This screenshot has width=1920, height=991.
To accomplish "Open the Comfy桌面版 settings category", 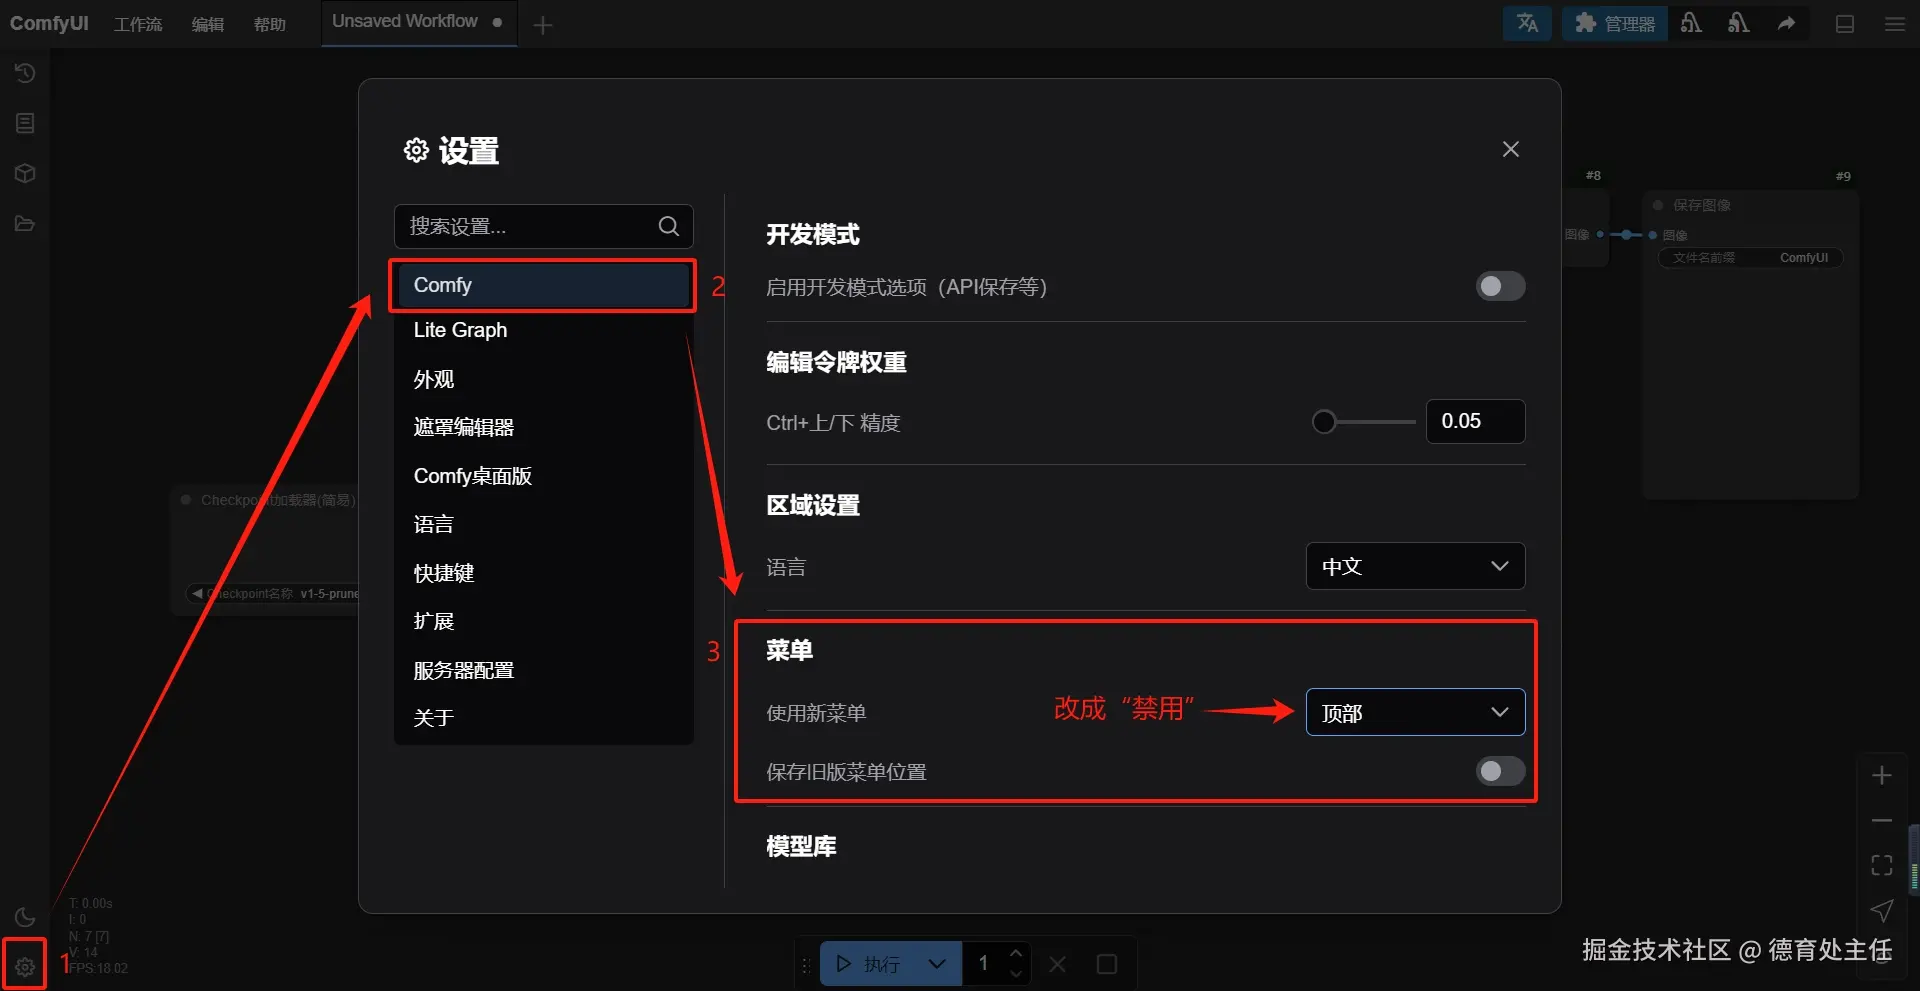I will (x=543, y=476).
